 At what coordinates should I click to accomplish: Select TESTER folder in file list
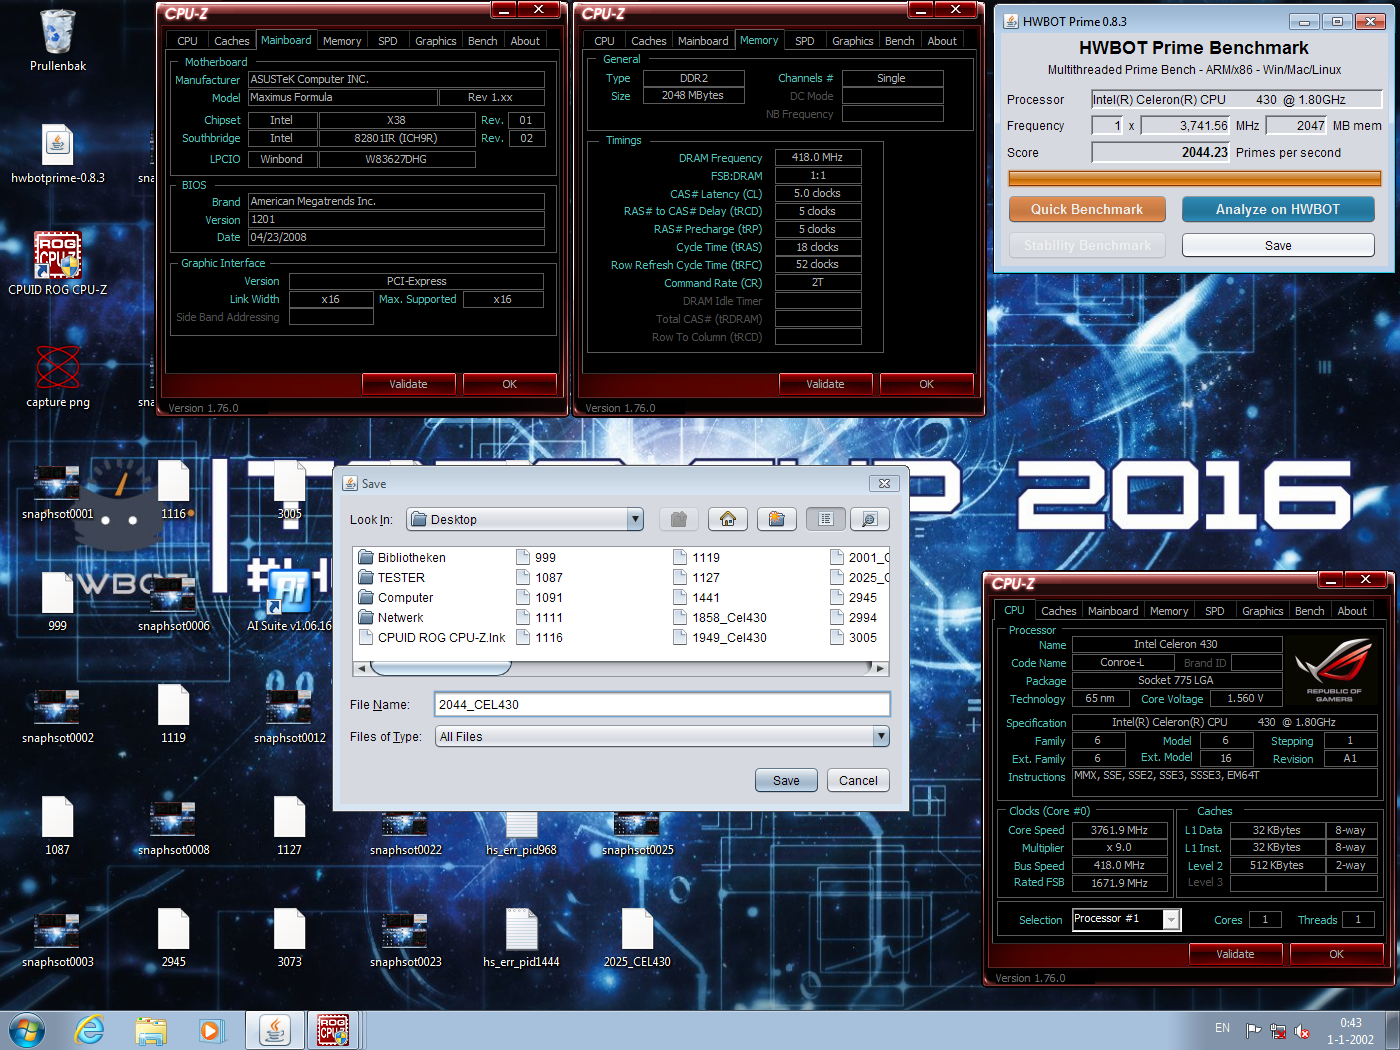point(391,578)
